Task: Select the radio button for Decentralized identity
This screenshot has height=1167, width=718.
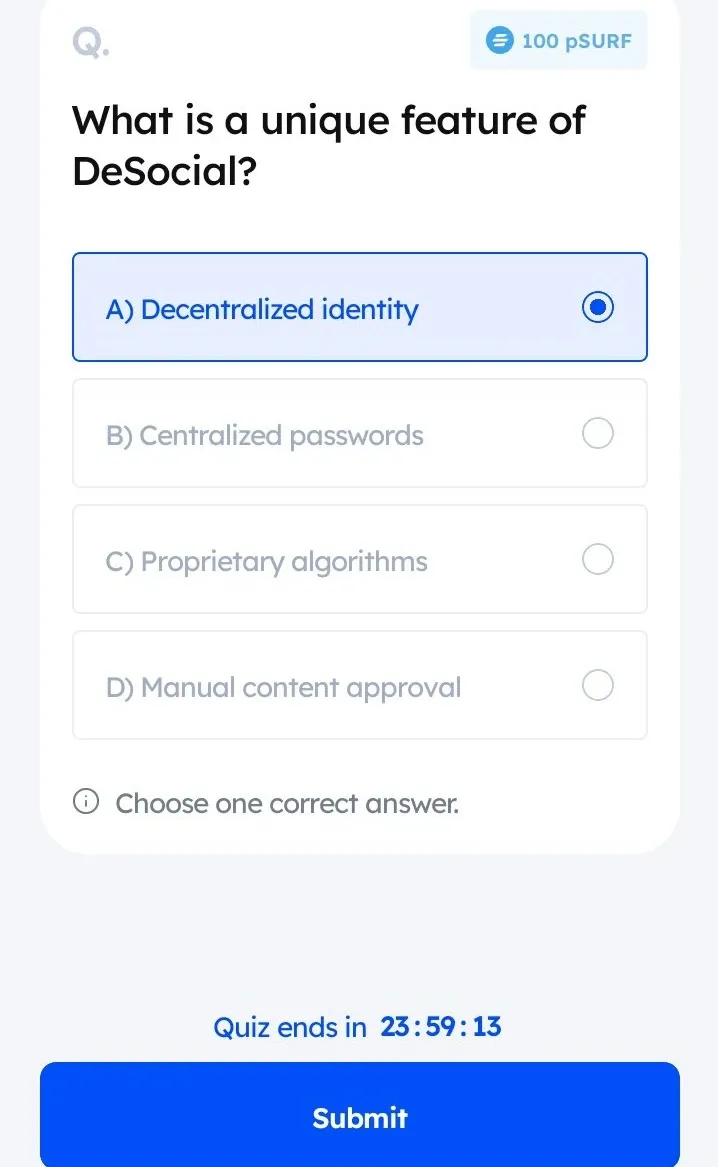Action: coord(597,308)
